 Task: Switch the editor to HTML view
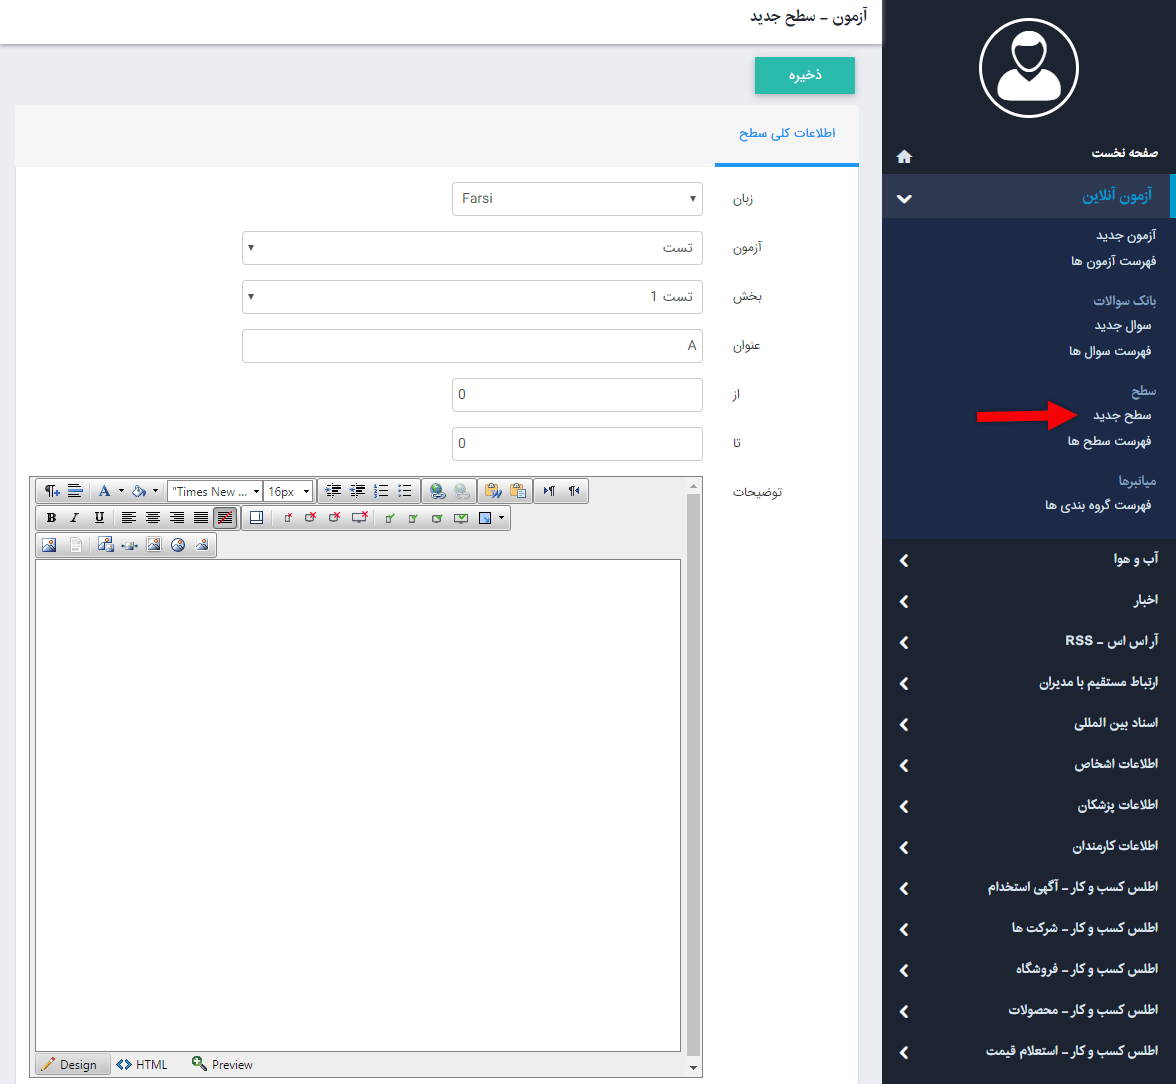pos(140,1064)
